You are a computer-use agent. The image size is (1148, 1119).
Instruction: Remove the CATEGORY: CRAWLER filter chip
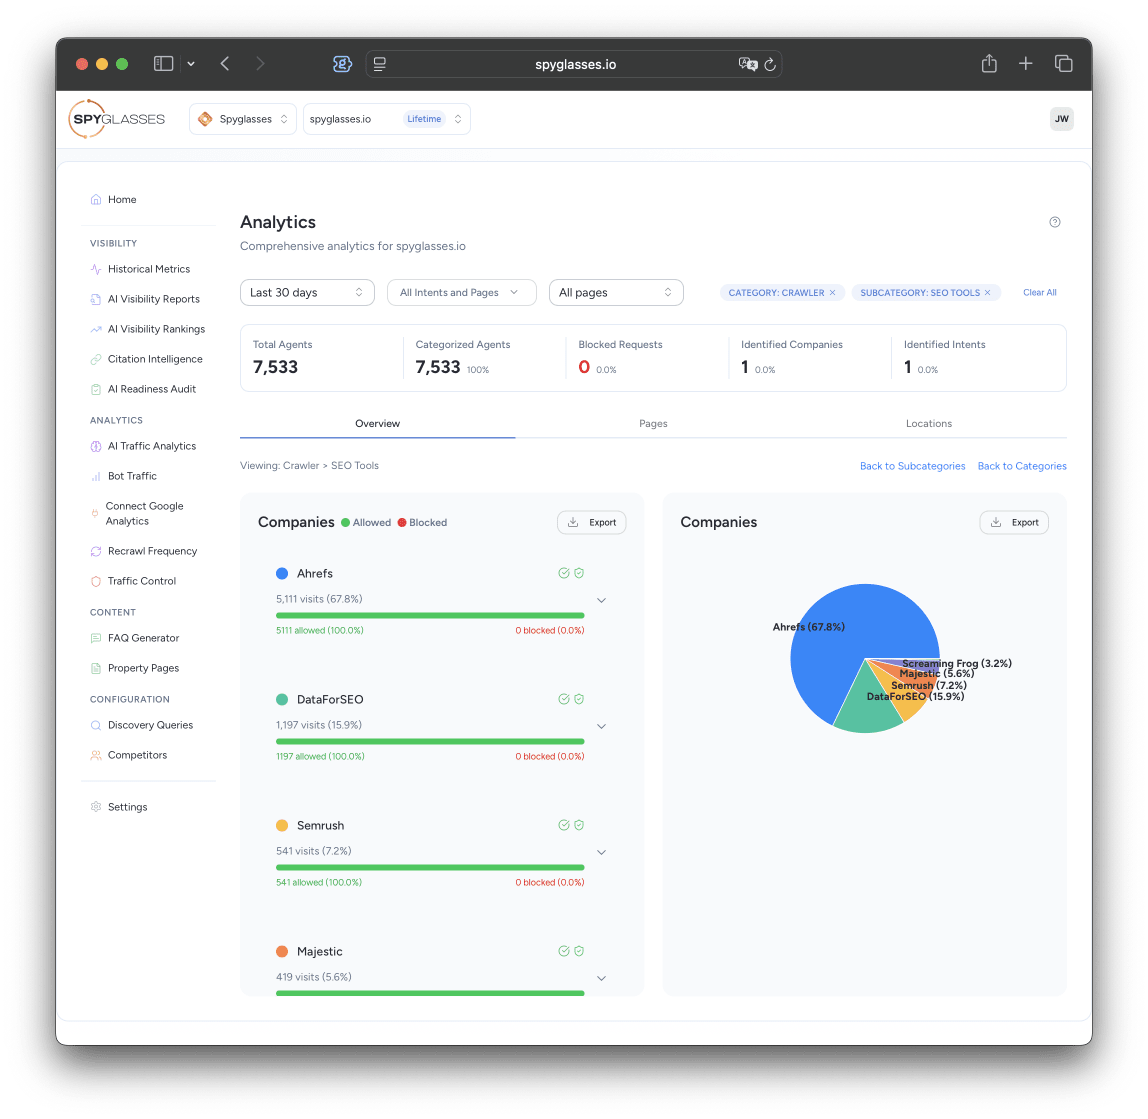(832, 292)
